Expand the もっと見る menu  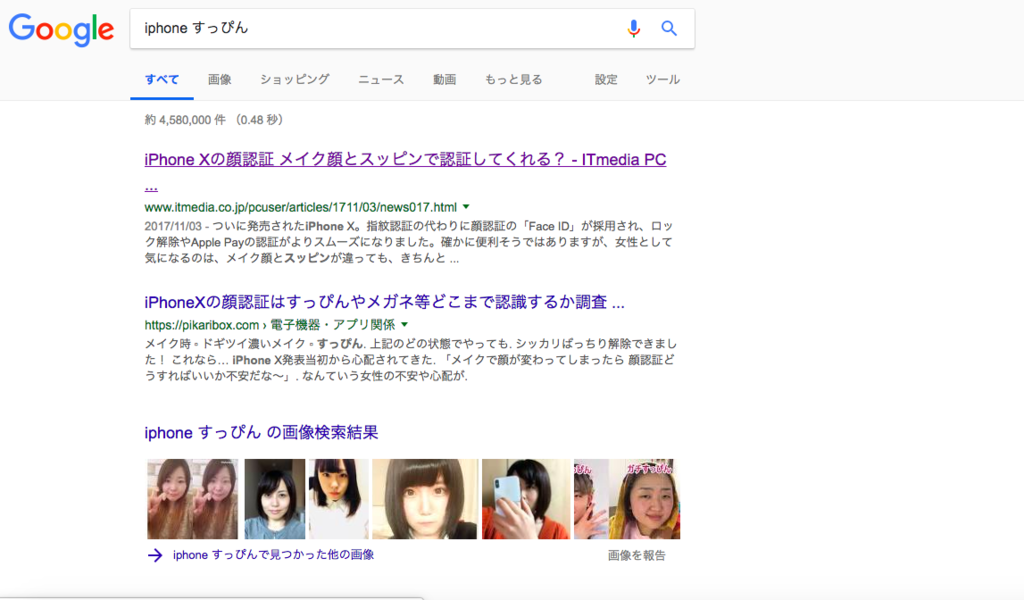[513, 80]
